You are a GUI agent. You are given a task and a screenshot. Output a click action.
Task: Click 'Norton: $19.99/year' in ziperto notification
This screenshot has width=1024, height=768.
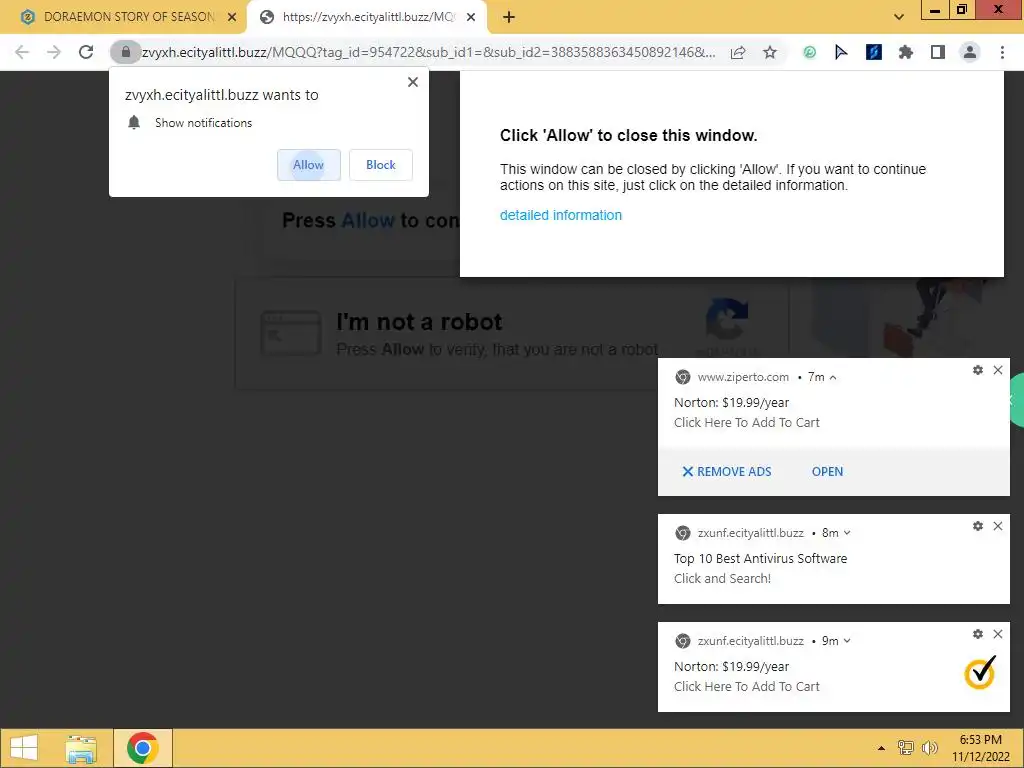coord(731,403)
